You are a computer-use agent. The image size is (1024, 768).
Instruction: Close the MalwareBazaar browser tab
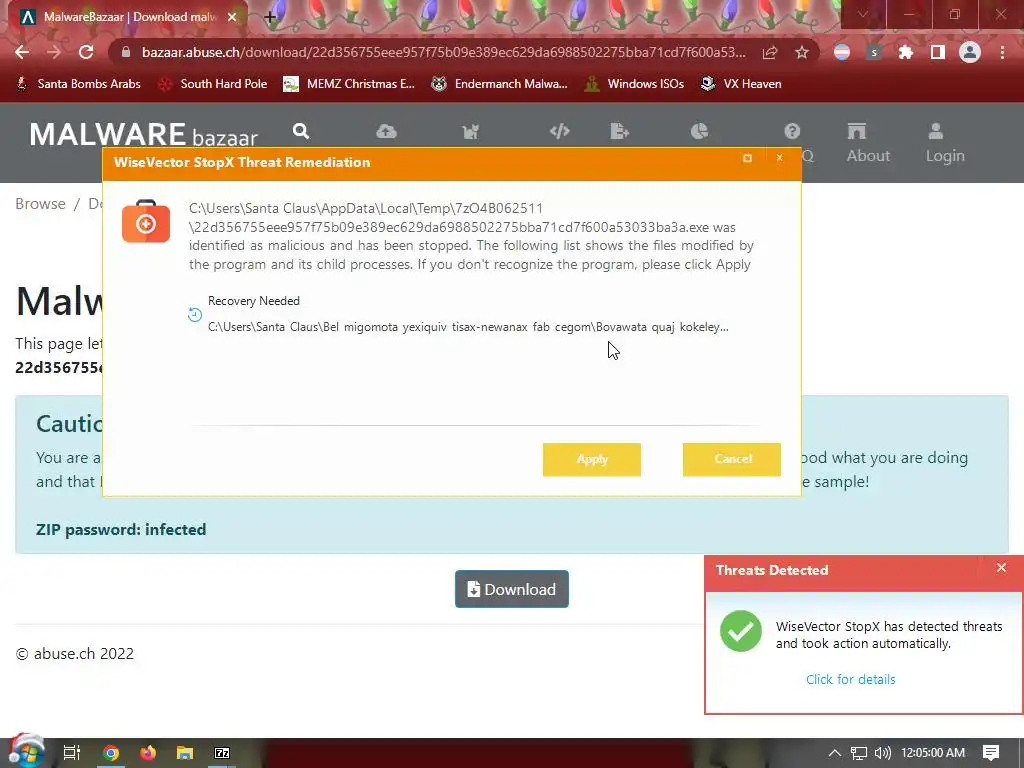click(232, 17)
